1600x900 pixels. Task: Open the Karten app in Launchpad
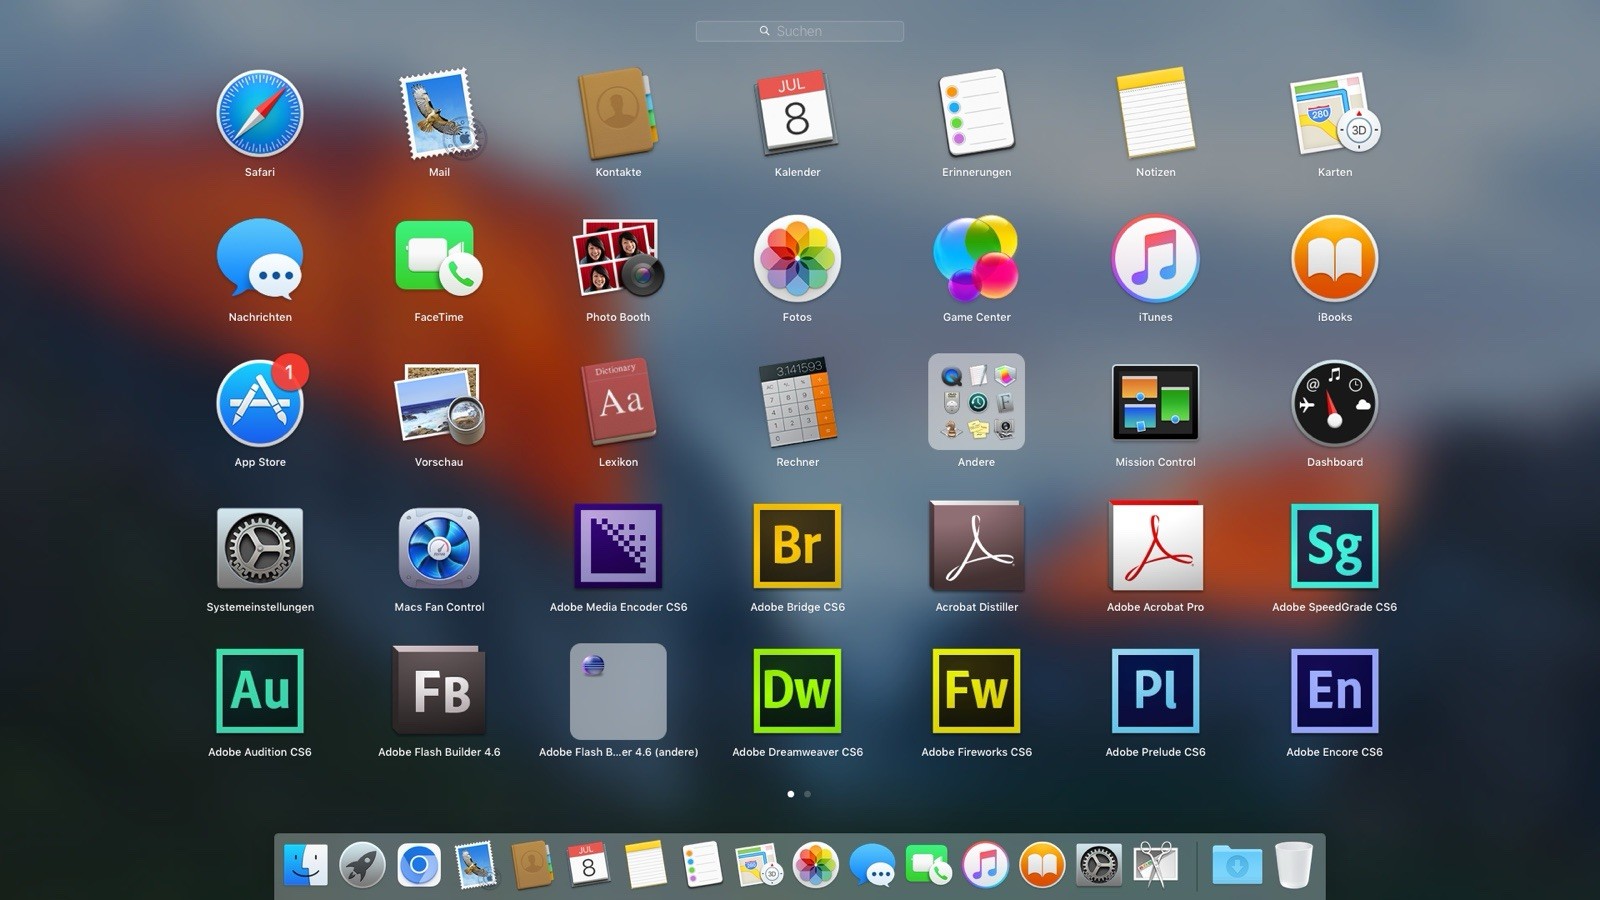tap(1335, 113)
